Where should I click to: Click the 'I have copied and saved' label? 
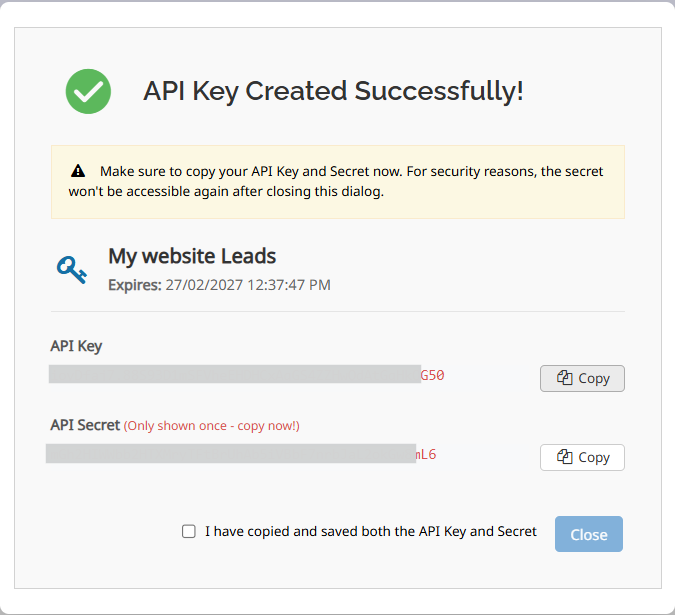pyautogui.click(x=370, y=532)
